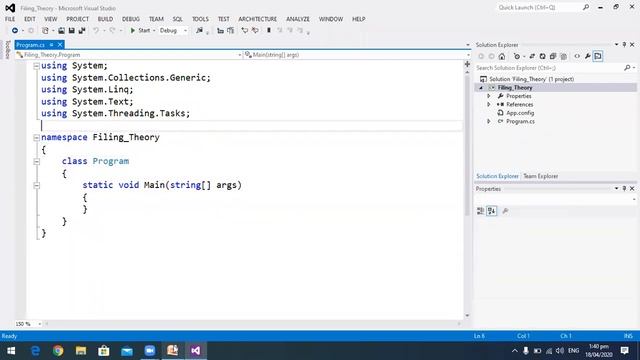Click View Code icon in Solution Explorer
Image resolution: width=640 pixels, height=360 pixels.
click(x=577, y=56)
